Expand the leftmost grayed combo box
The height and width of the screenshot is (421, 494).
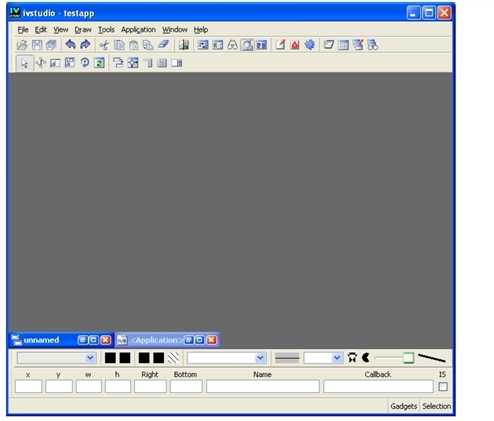point(90,358)
